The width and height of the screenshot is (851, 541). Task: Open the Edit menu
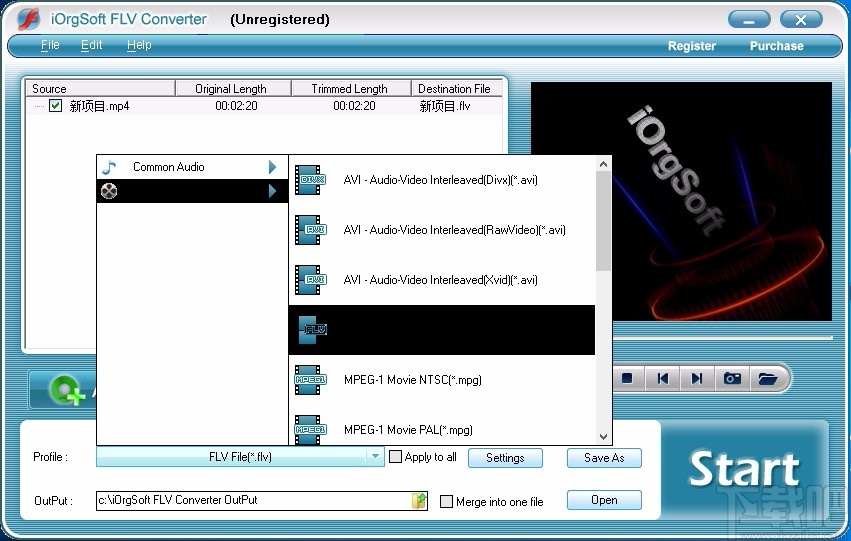(x=91, y=45)
